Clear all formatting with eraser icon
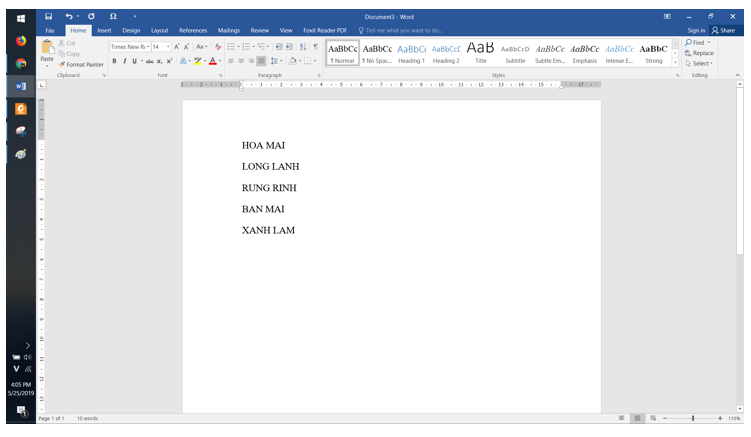751x437 pixels. point(218,46)
